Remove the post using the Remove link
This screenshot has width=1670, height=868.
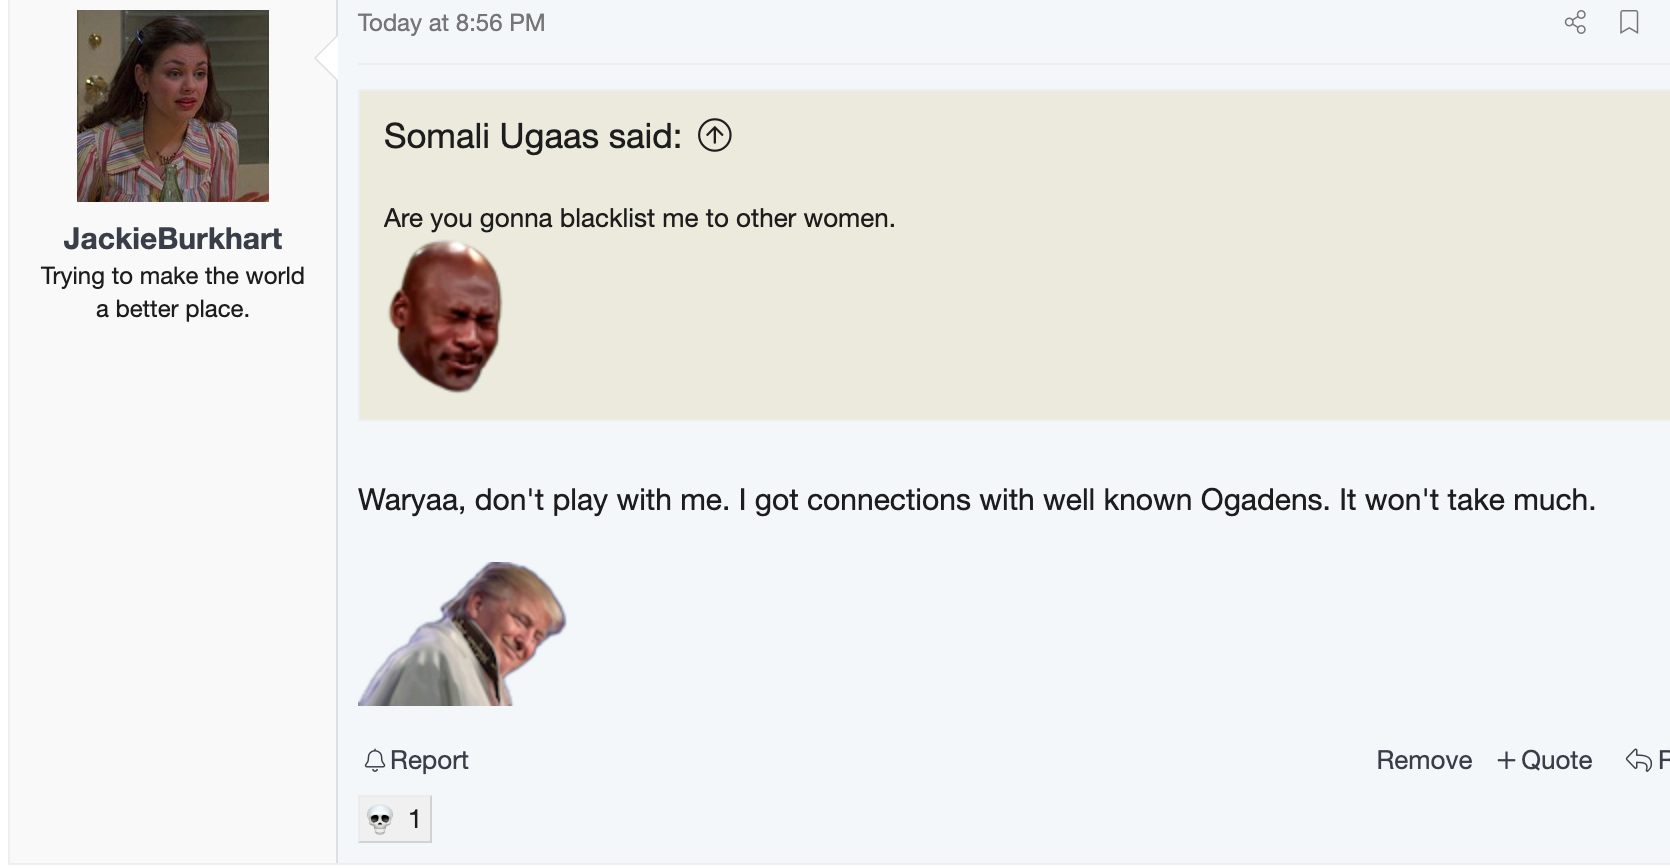(x=1423, y=760)
